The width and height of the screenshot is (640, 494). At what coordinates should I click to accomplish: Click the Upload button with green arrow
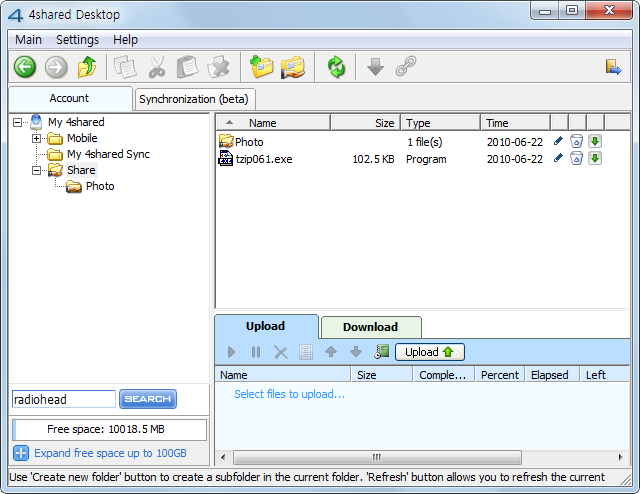coord(429,352)
